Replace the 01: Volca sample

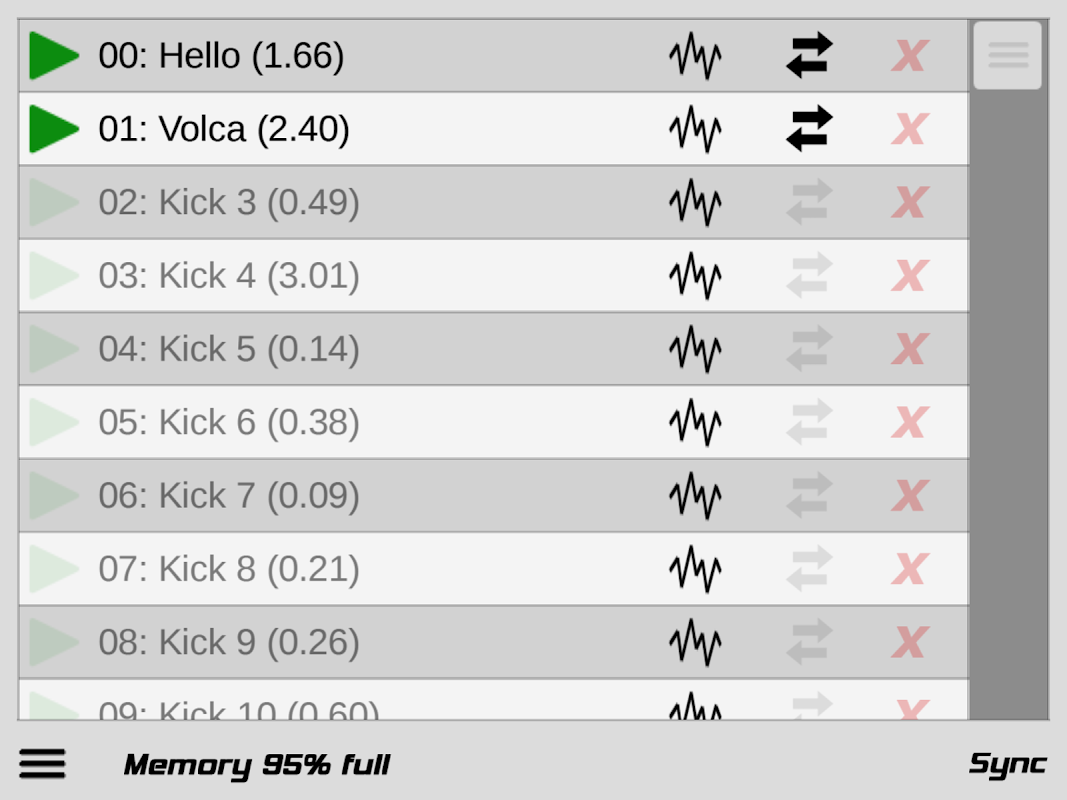[x=809, y=129]
